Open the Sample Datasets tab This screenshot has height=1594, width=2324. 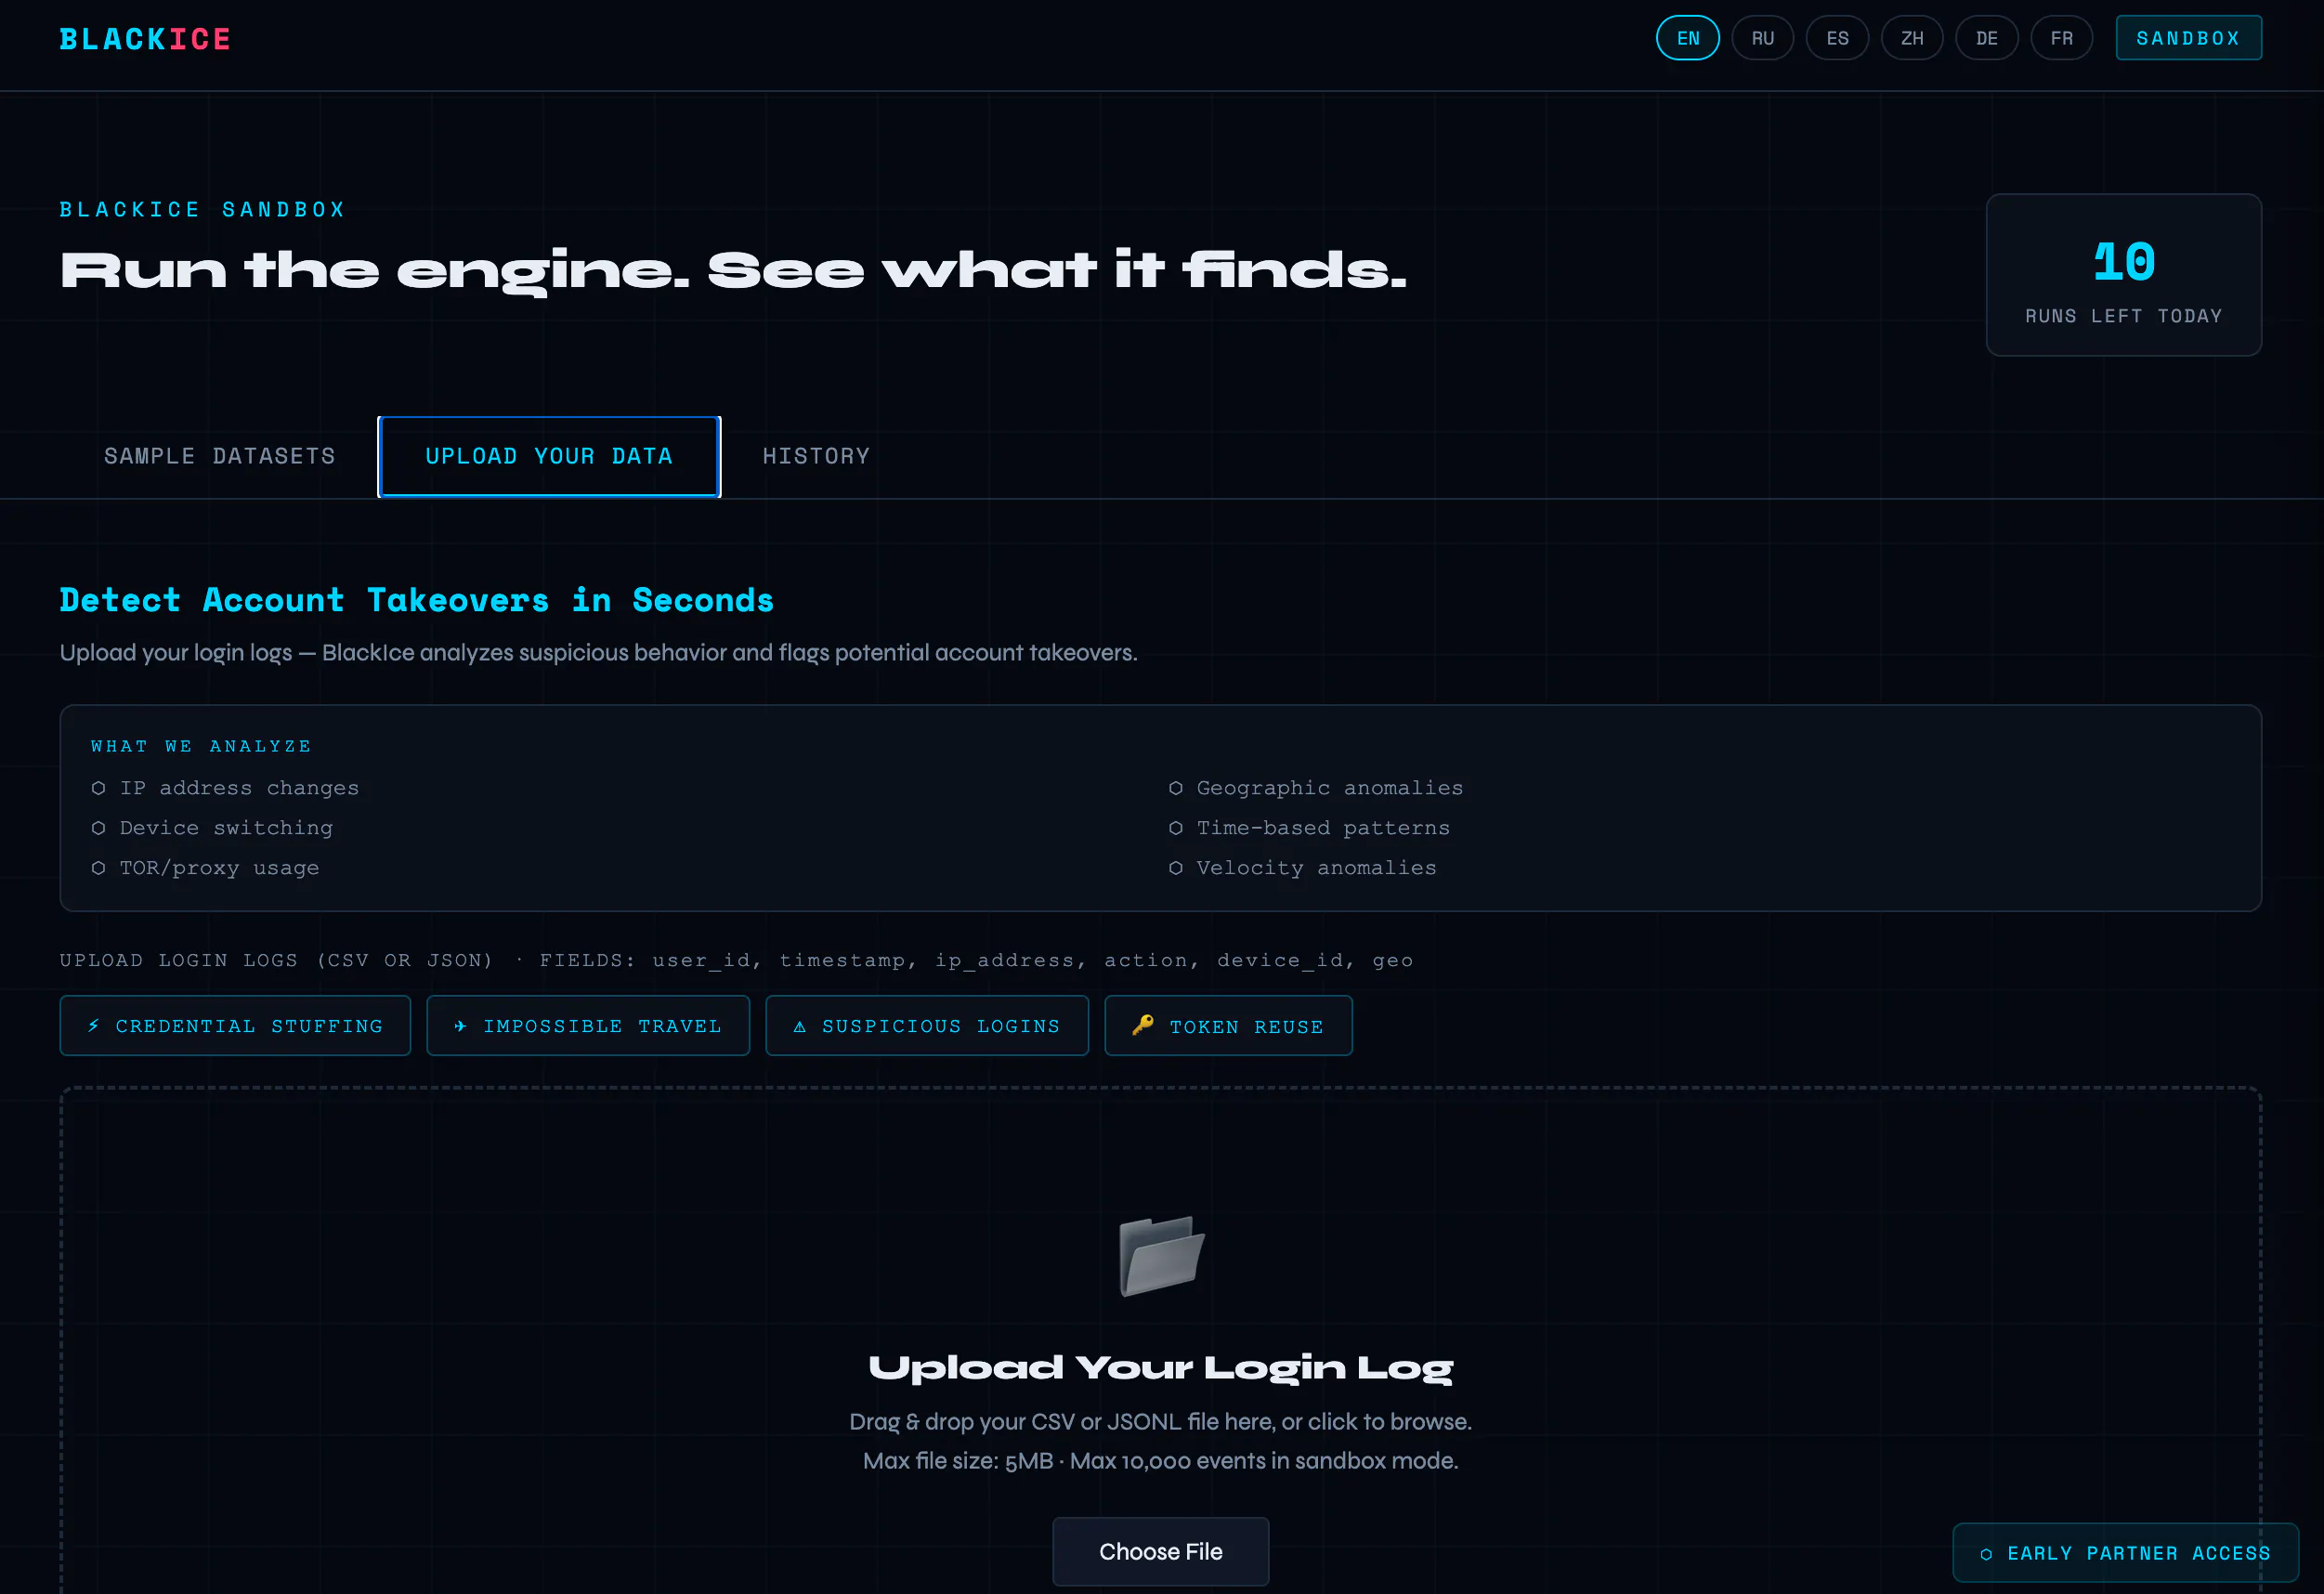220,456
